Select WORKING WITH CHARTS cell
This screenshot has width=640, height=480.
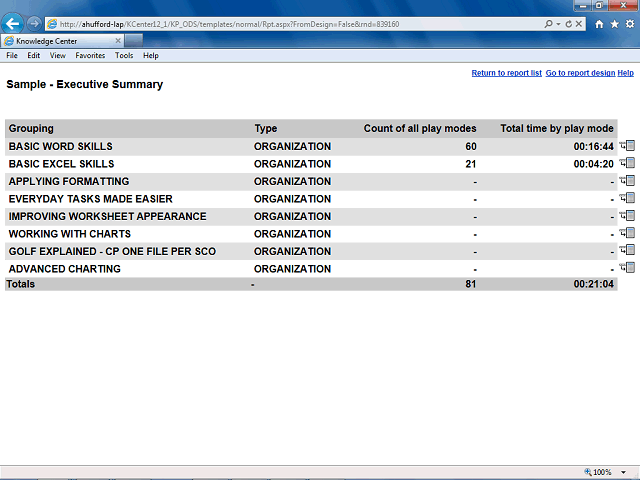click(x=70, y=234)
